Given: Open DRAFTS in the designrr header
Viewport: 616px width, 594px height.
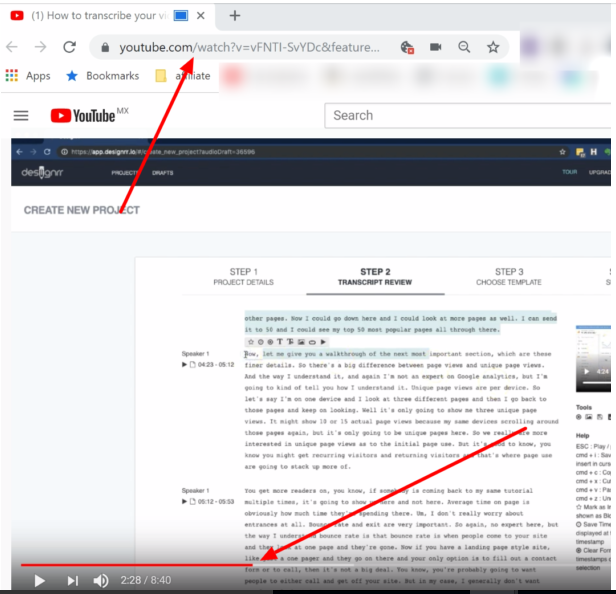Looking at the screenshot, I should 163,173.
